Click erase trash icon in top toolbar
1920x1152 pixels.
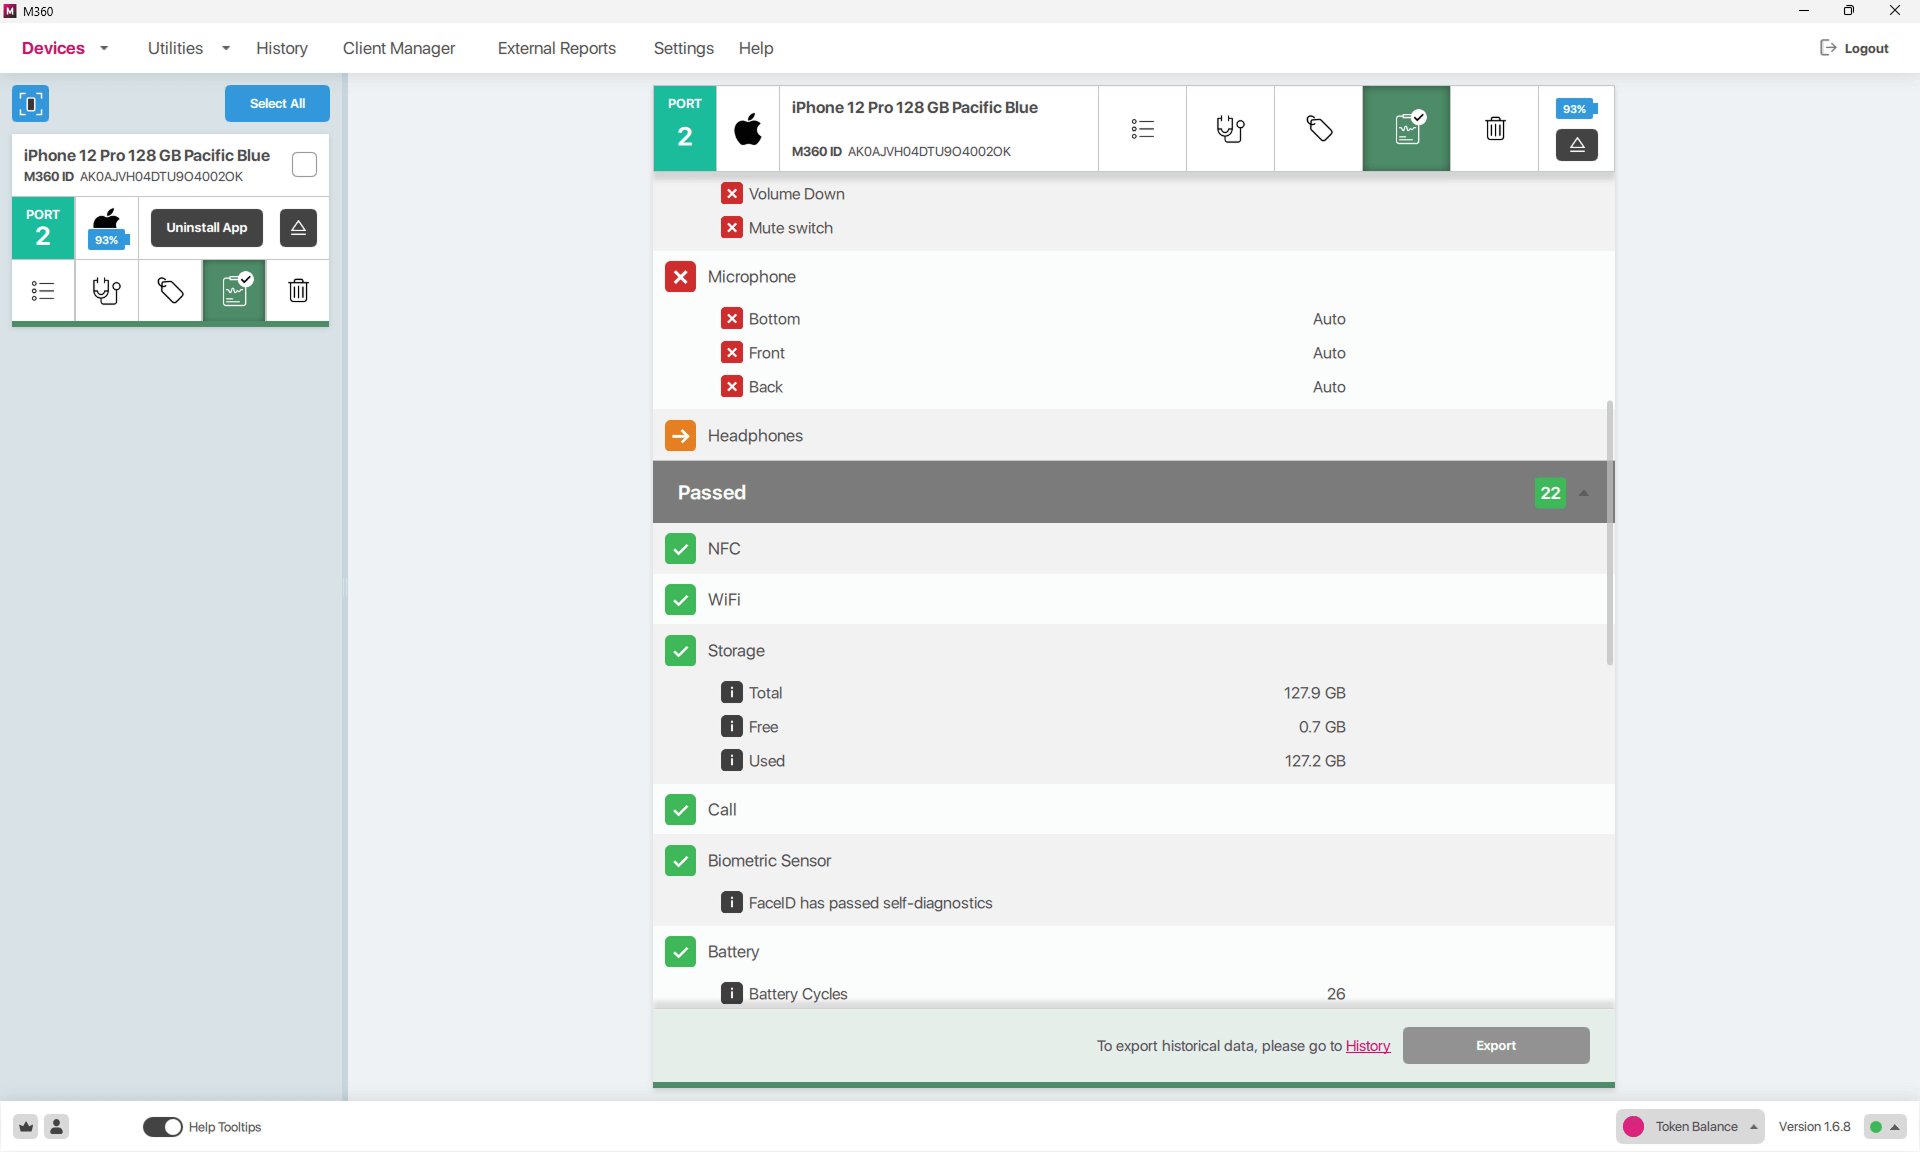(1494, 129)
